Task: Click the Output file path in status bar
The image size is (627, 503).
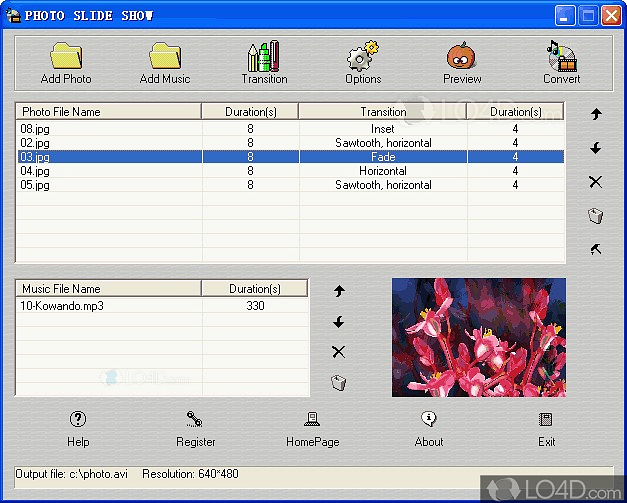Action: point(71,474)
